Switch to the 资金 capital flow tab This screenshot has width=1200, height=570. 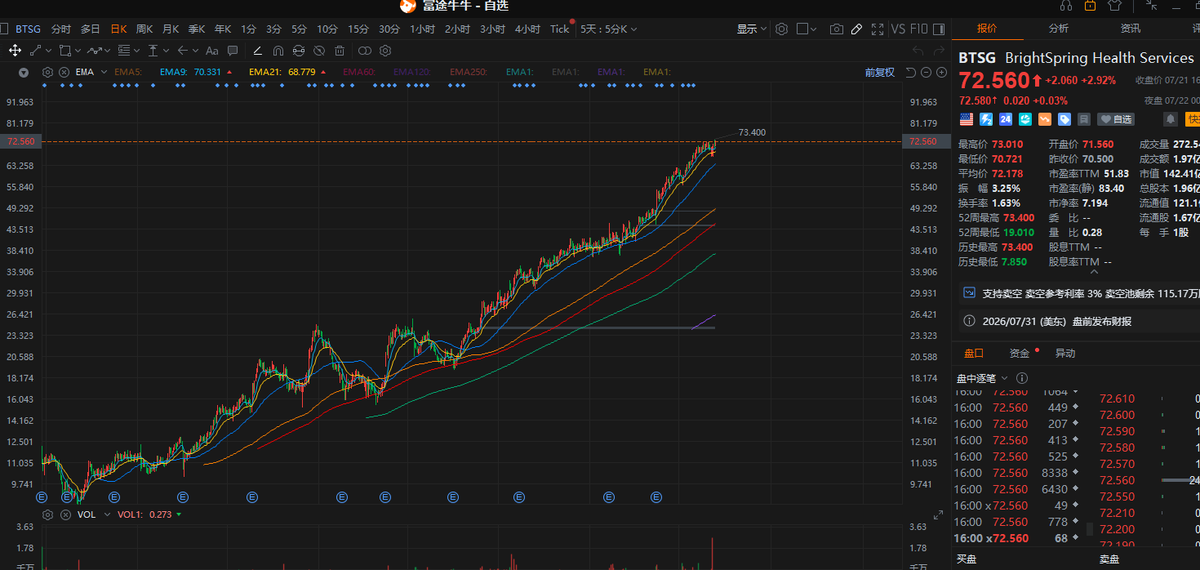(x=1019, y=353)
